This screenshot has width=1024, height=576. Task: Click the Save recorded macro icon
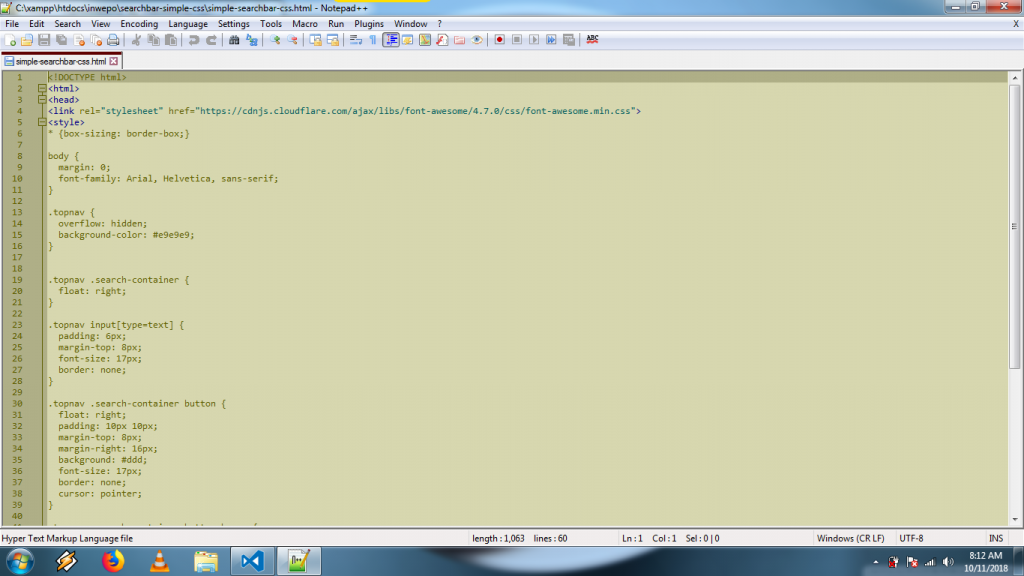pyautogui.click(x=569, y=40)
